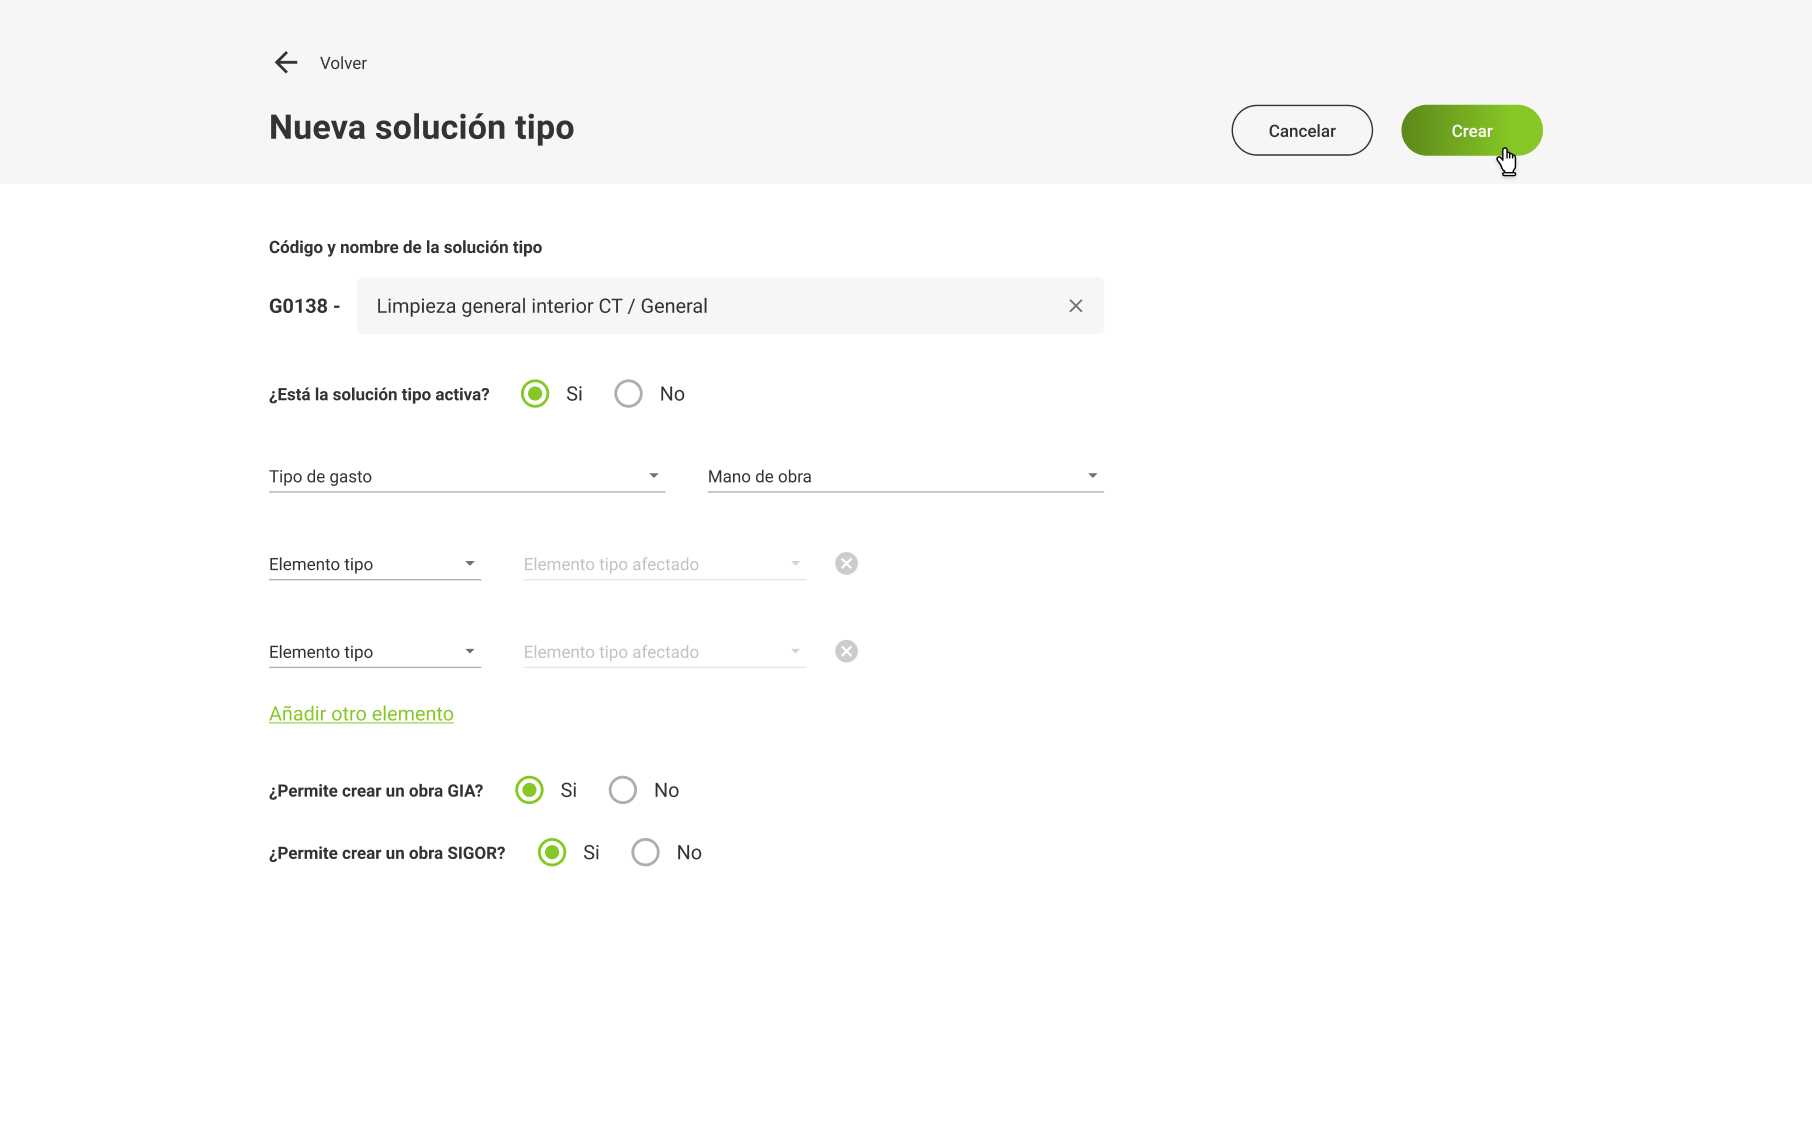Click the Código y nombre label
The width and height of the screenshot is (1812, 1132).
click(405, 247)
